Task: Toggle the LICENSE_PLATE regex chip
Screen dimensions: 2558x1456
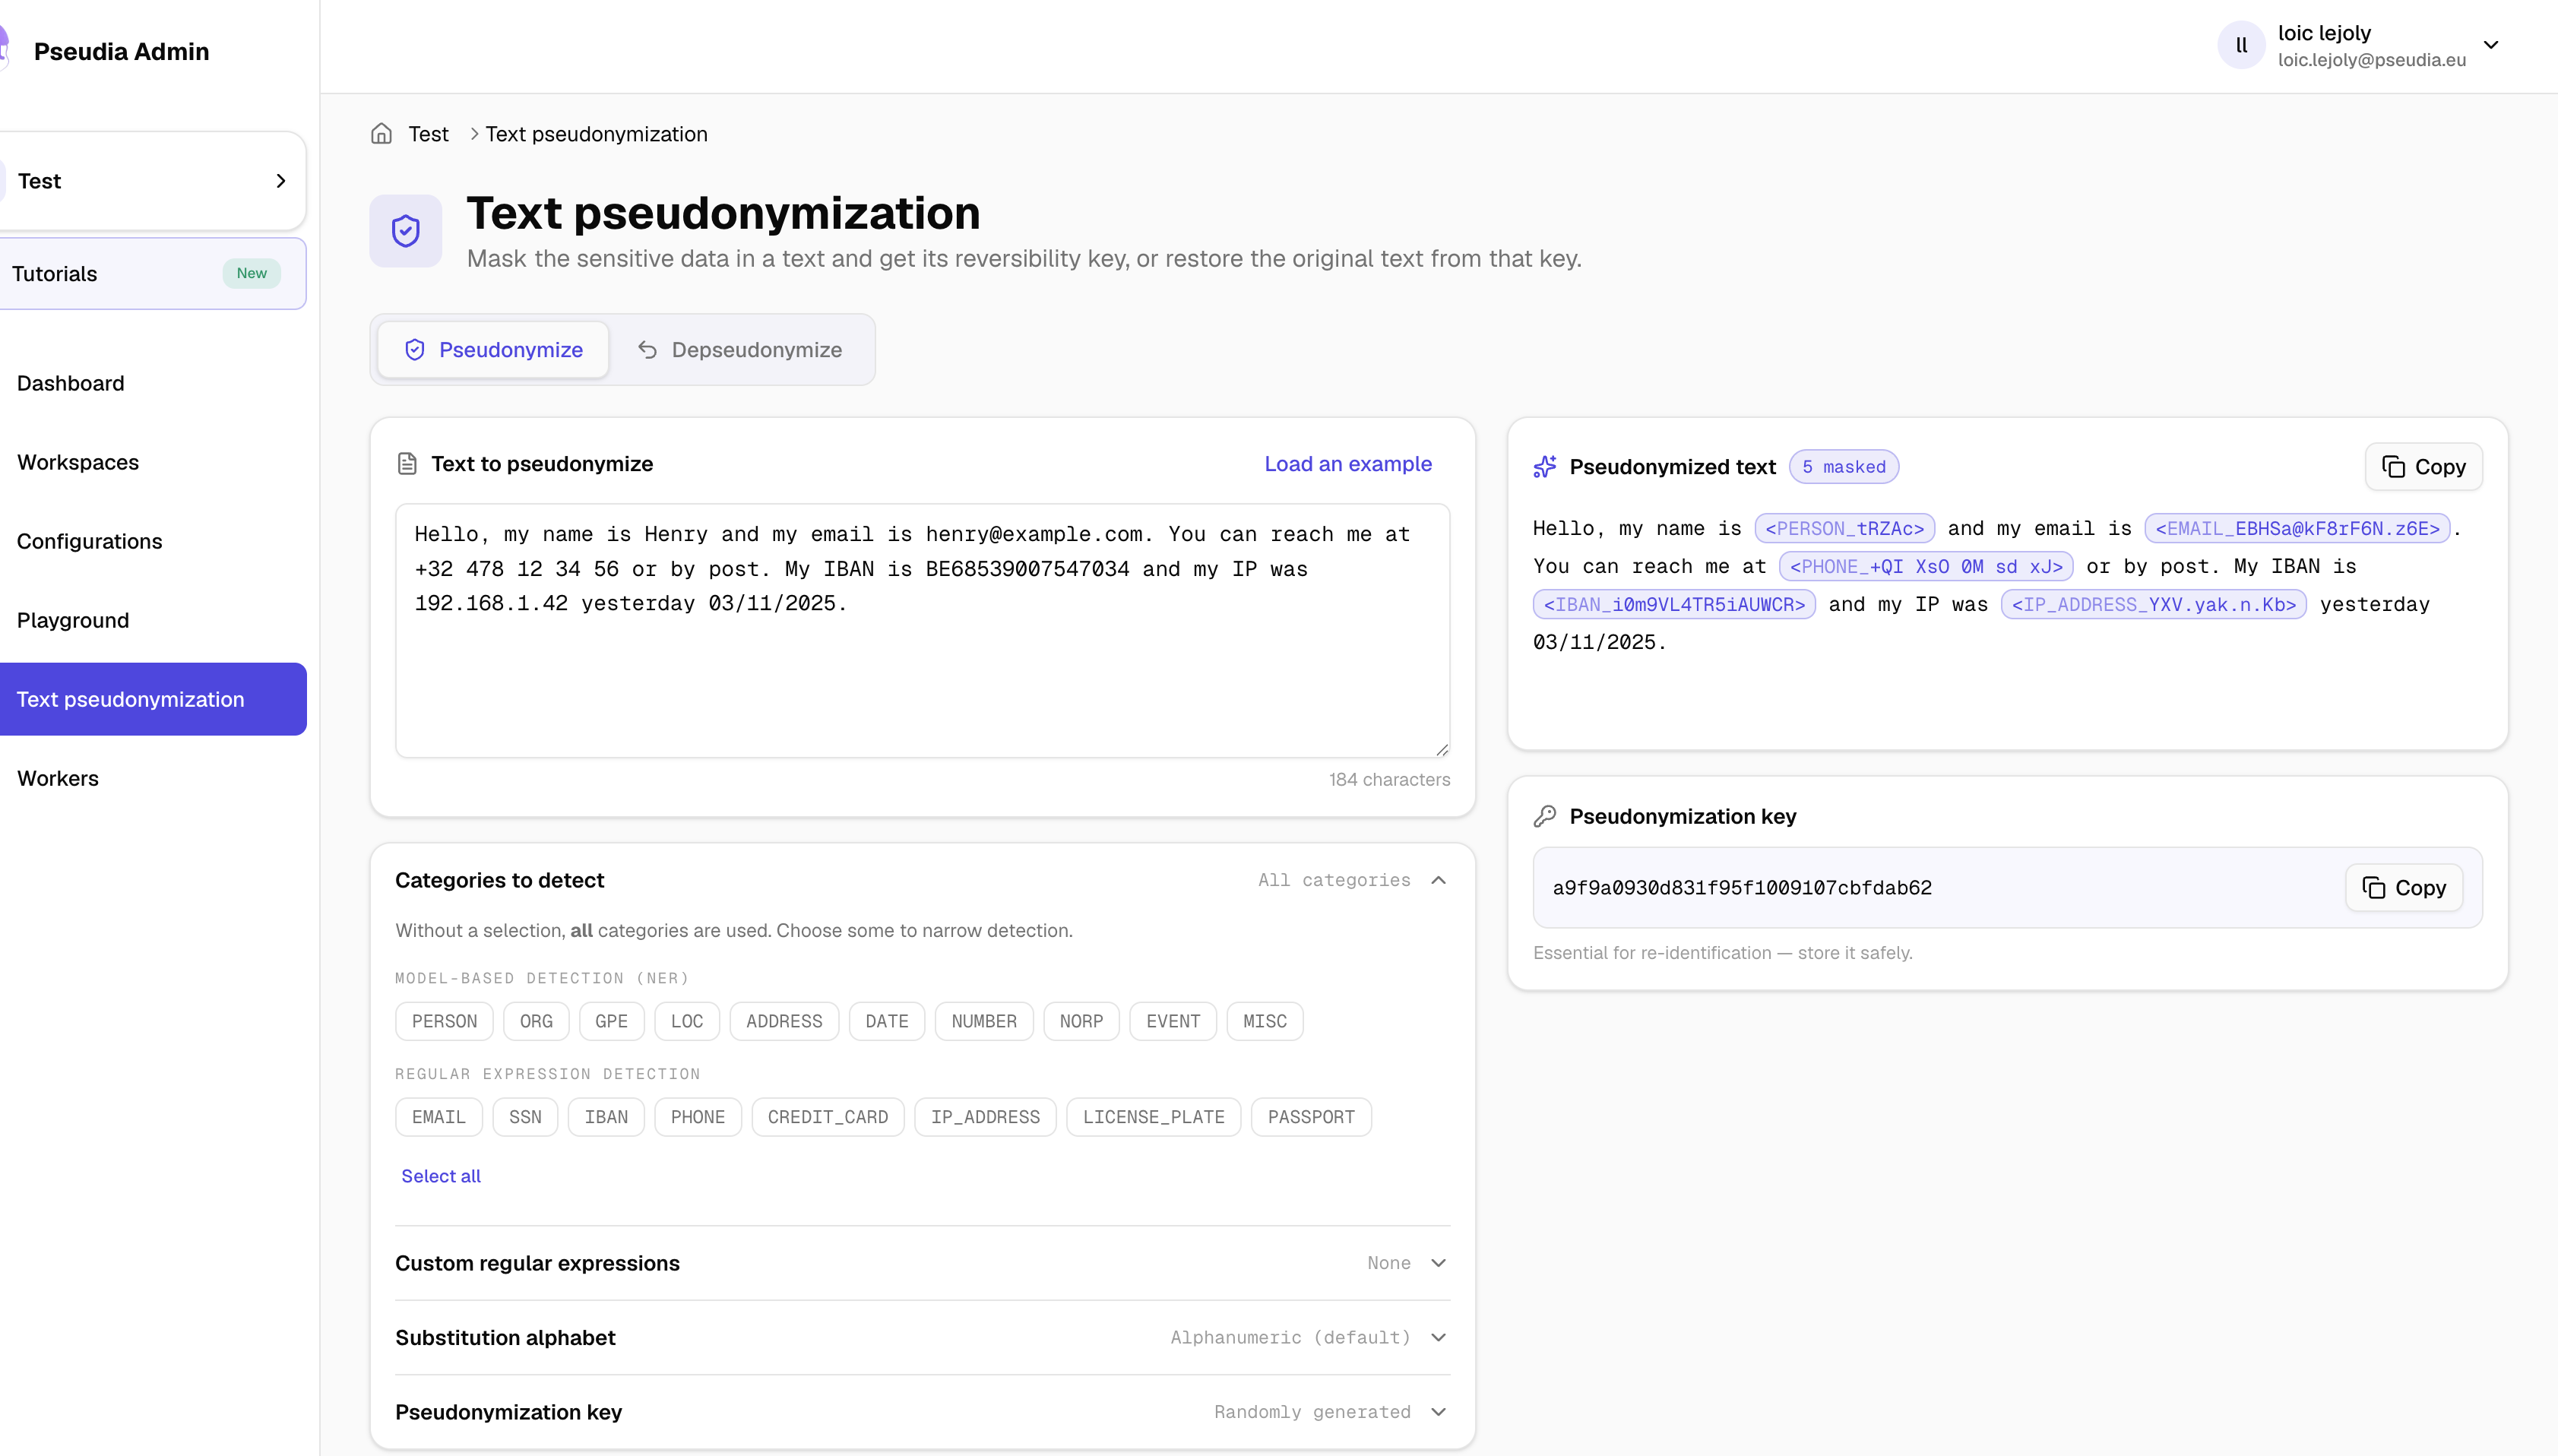Action: (x=1154, y=1117)
